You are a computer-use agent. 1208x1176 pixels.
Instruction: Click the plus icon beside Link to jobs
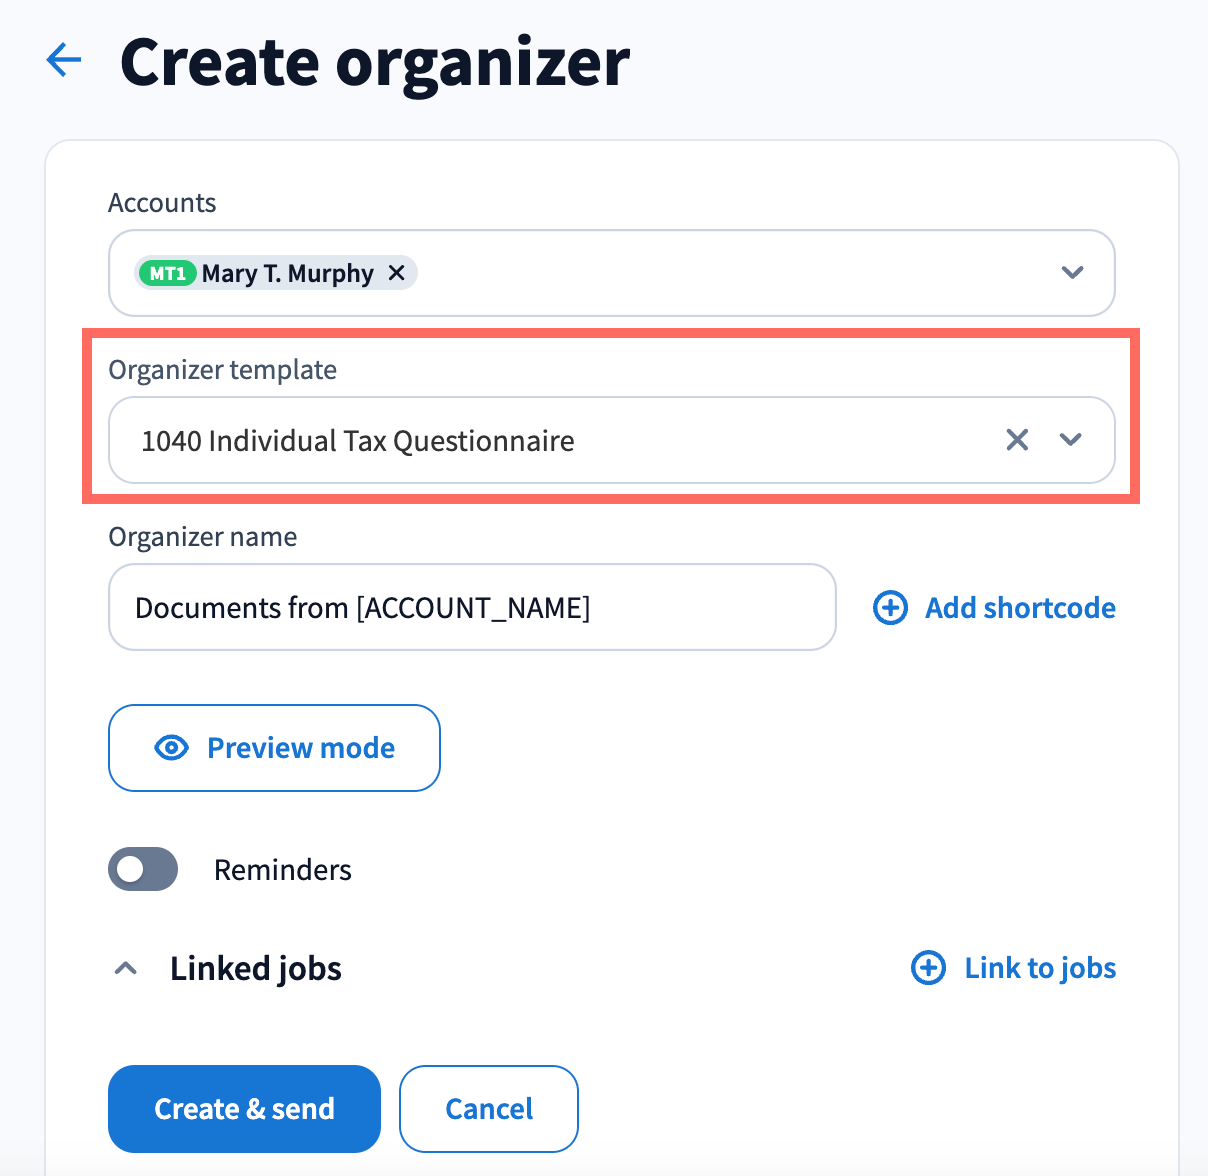[x=928, y=968]
